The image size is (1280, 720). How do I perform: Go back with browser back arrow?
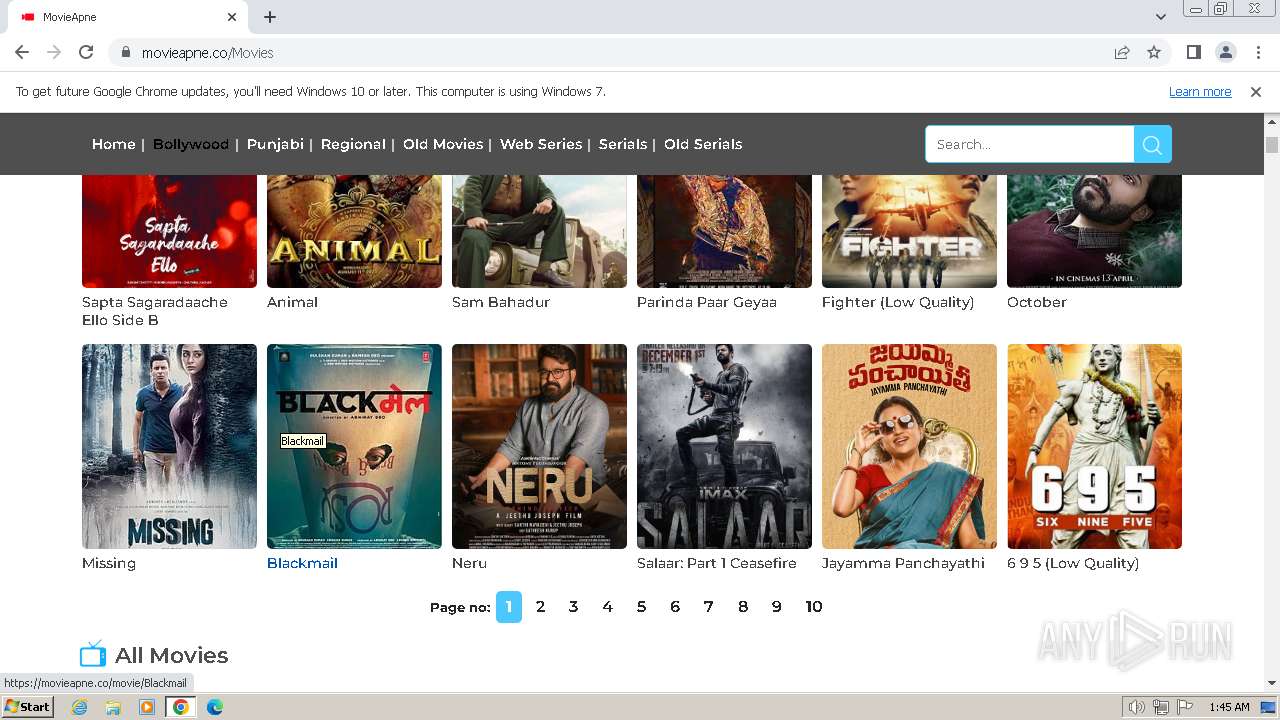(22, 52)
